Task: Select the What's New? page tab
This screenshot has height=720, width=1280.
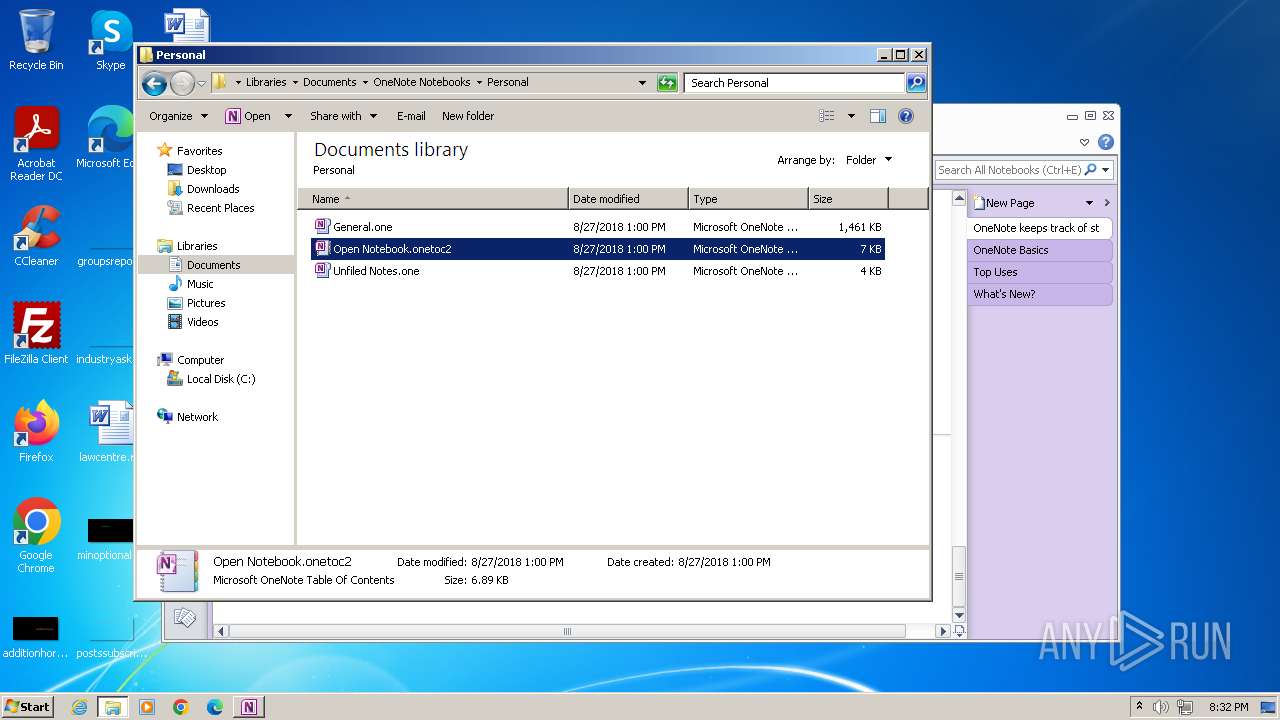Action: [1040, 294]
